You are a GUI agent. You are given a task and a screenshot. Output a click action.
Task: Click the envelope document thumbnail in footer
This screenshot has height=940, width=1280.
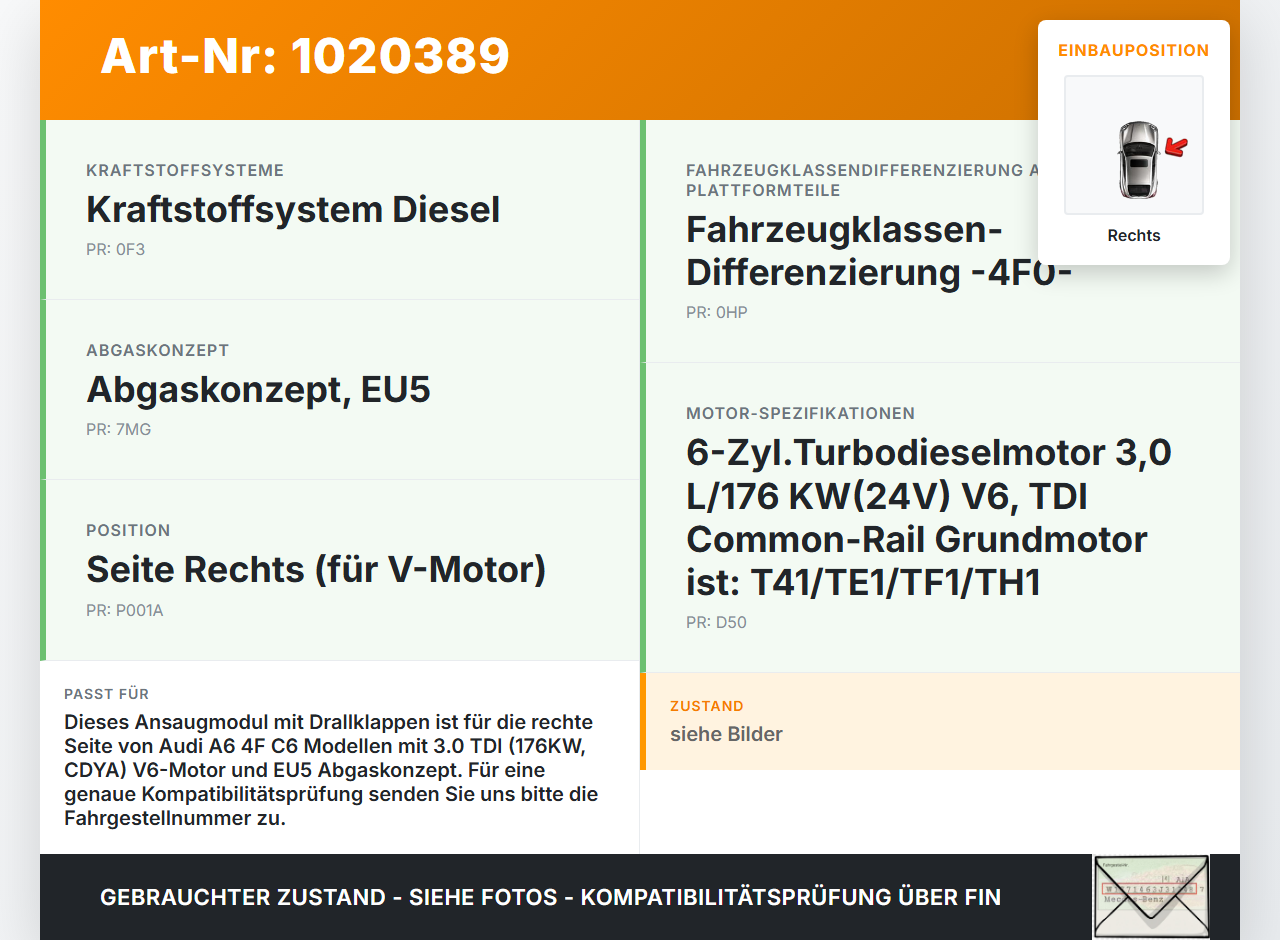(x=1151, y=897)
